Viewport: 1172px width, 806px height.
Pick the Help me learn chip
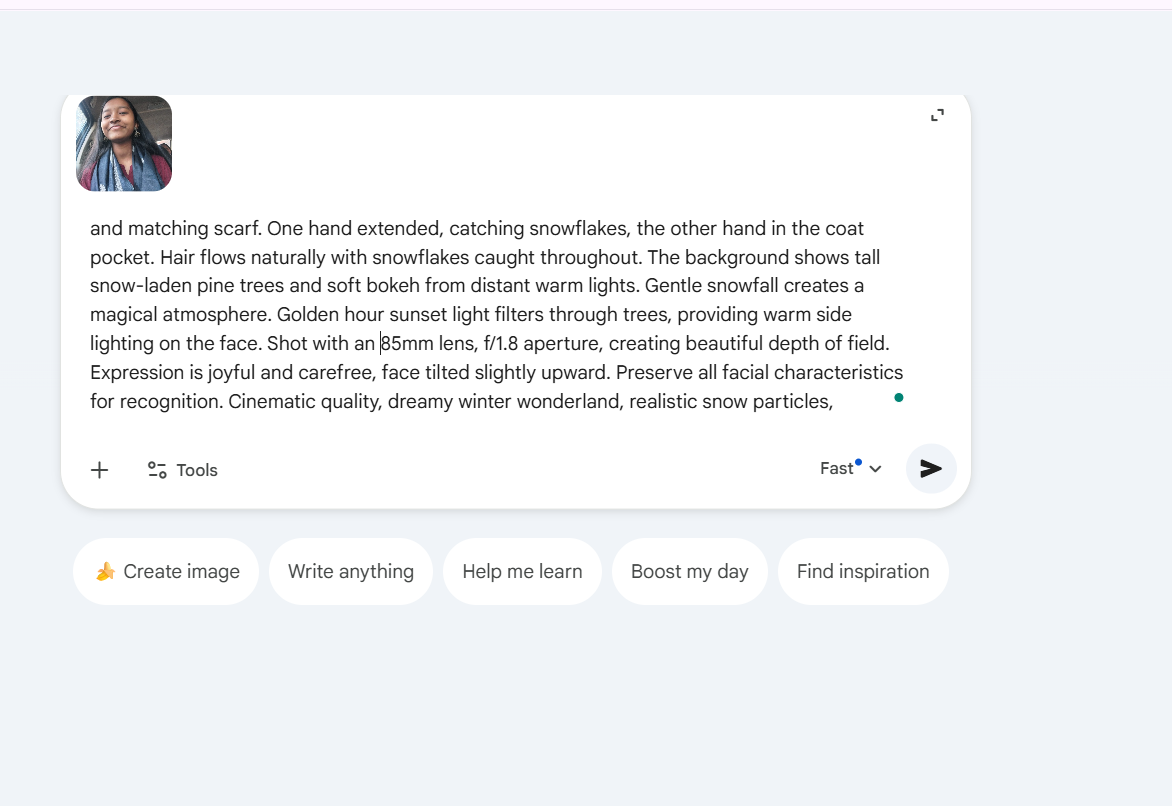[x=522, y=571]
